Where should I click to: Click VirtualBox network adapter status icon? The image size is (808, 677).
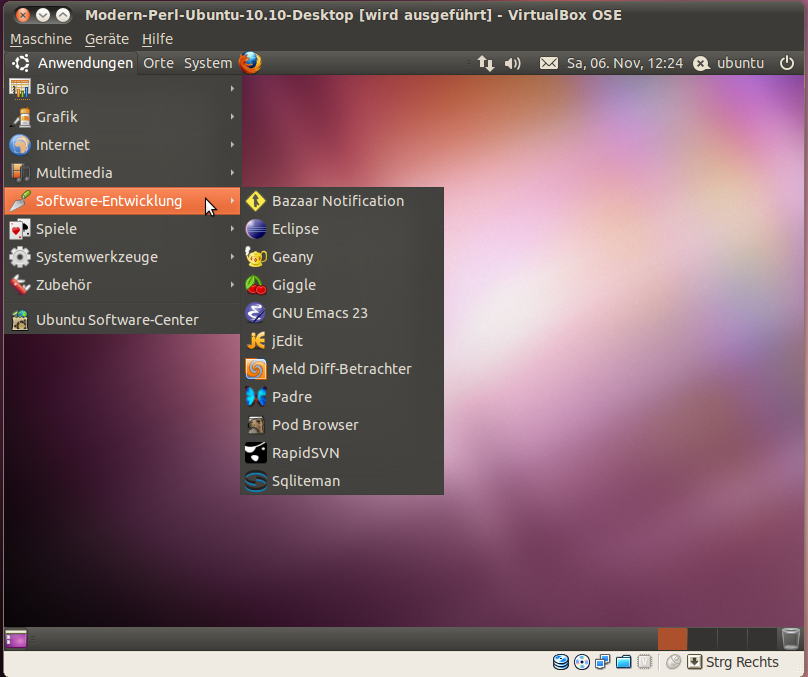(x=602, y=662)
